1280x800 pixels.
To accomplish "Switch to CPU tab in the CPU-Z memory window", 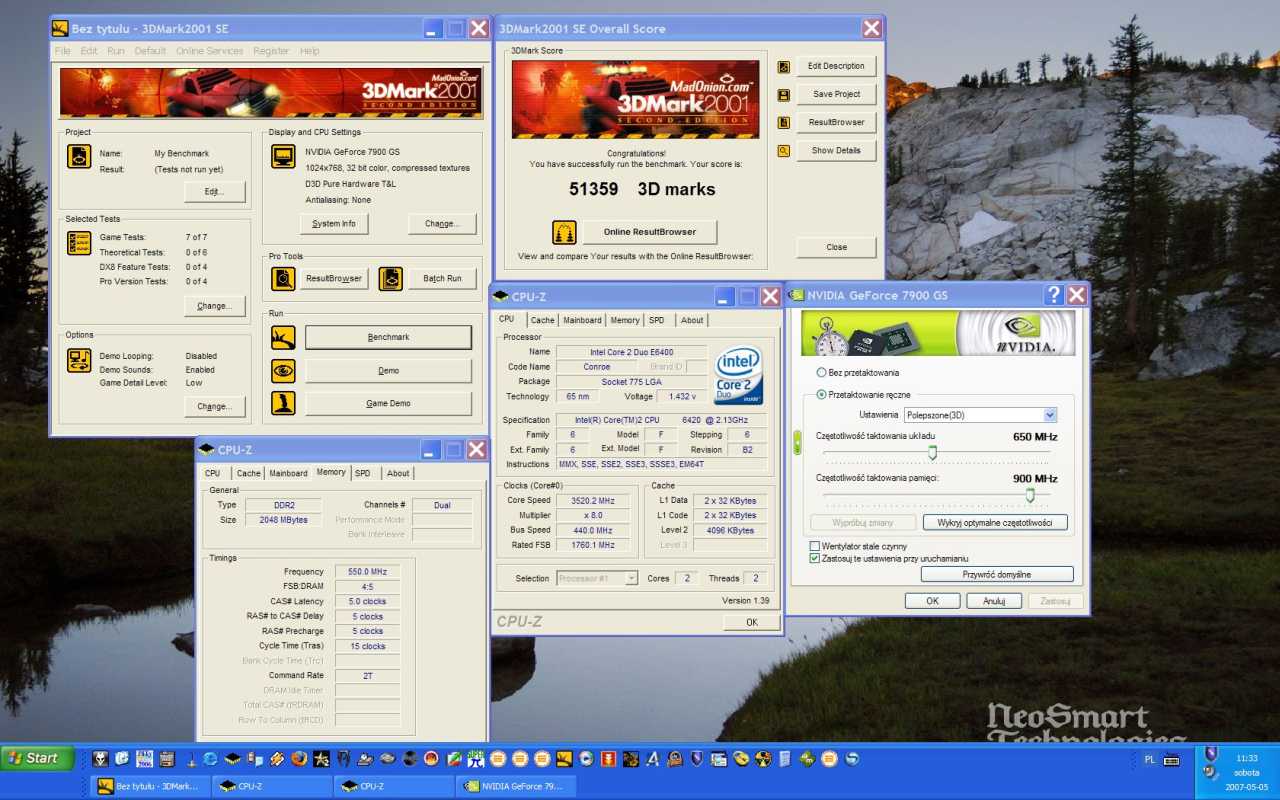I will coord(213,473).
